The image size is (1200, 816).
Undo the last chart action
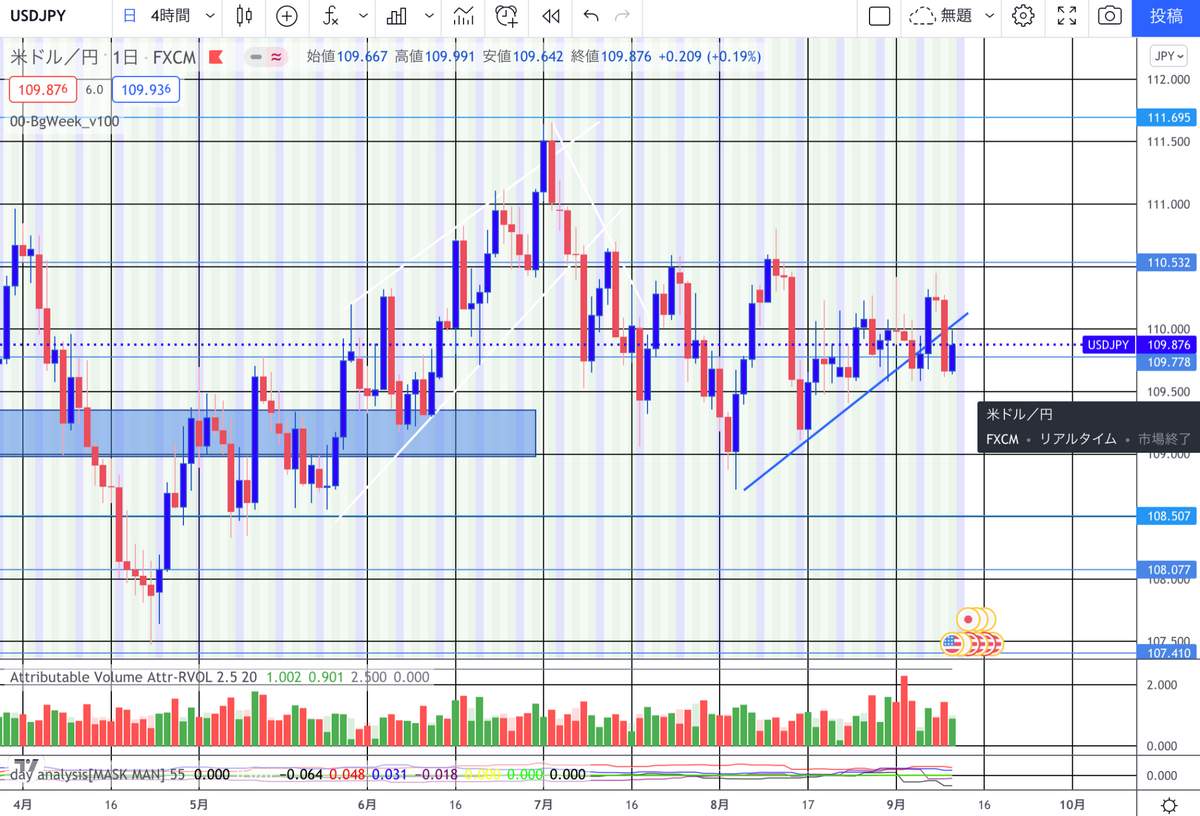[x=590, y=16]
